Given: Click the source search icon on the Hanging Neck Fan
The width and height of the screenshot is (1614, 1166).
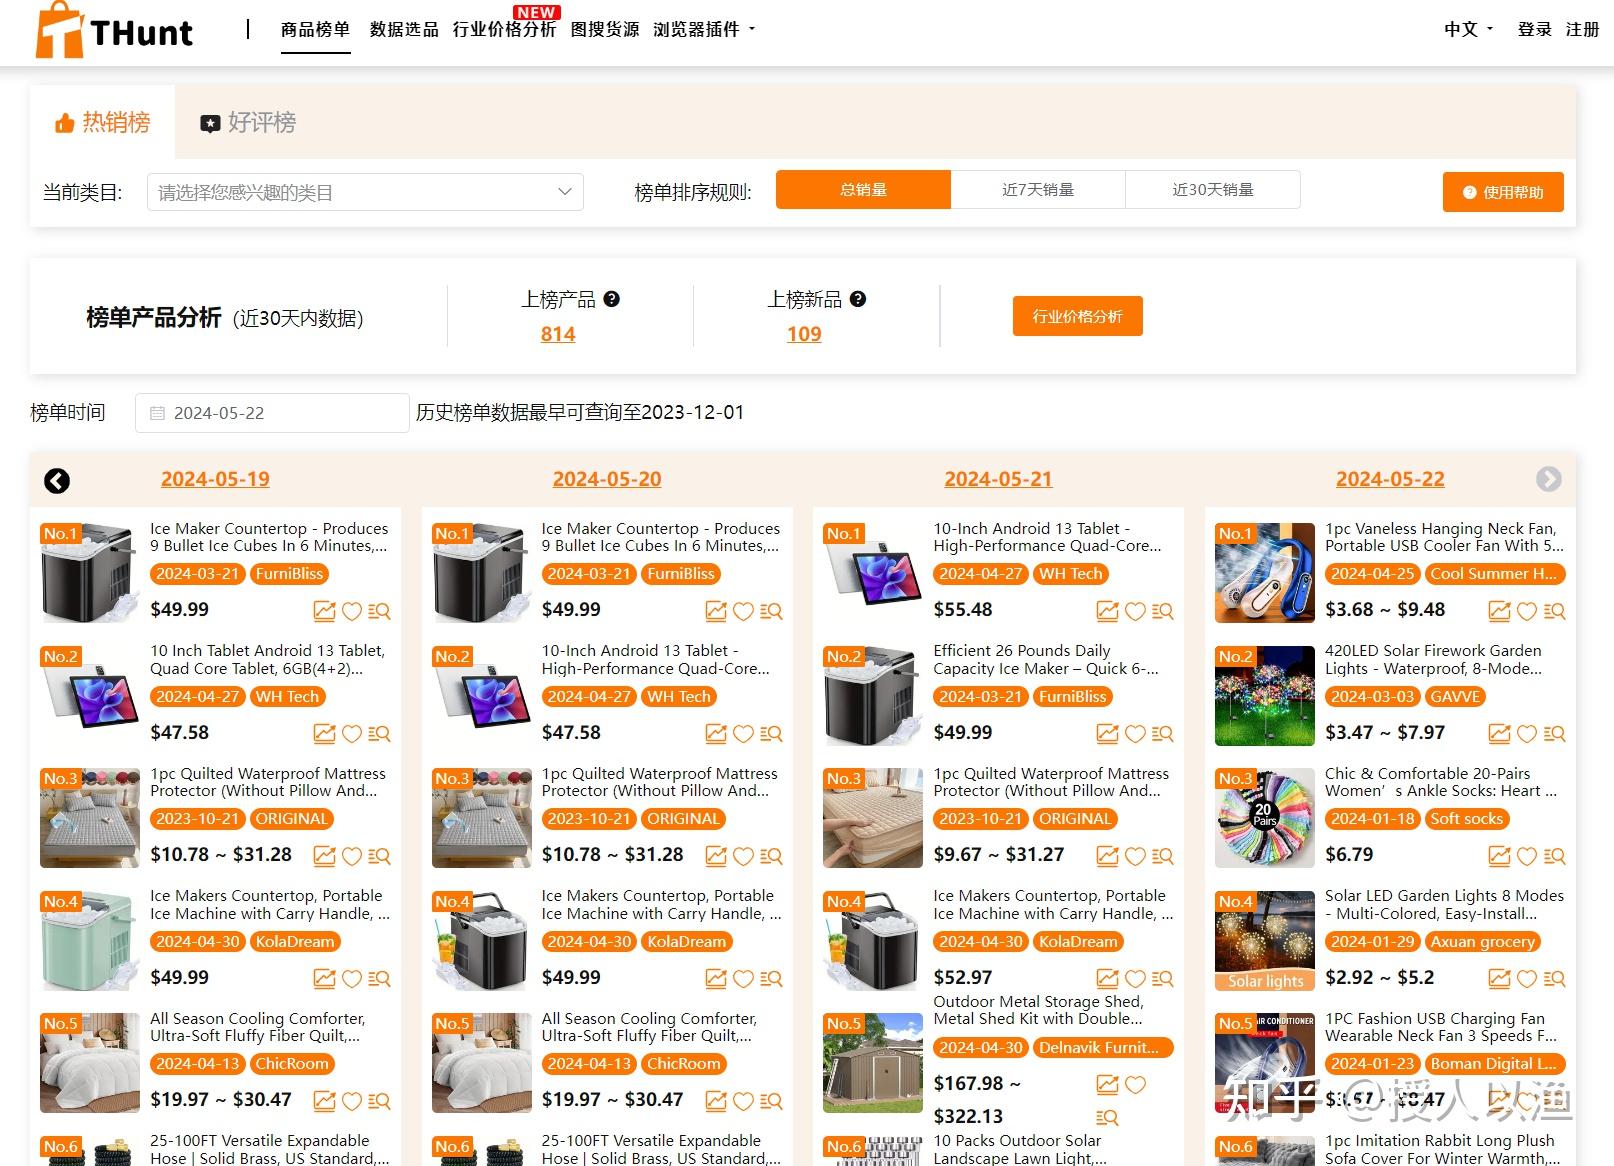Looking at the screenshot, I should coord(1555,610).
